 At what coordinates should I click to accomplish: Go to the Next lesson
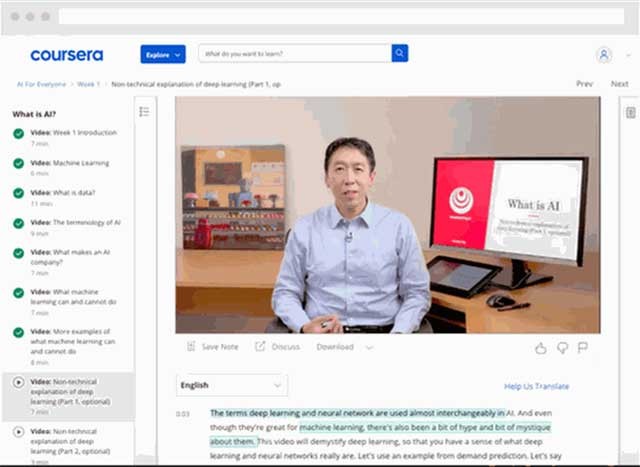pos(619,85)
